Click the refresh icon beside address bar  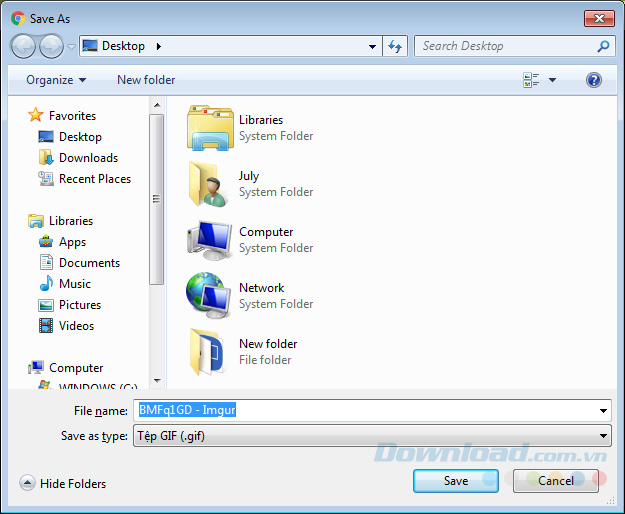coord(395,46)
